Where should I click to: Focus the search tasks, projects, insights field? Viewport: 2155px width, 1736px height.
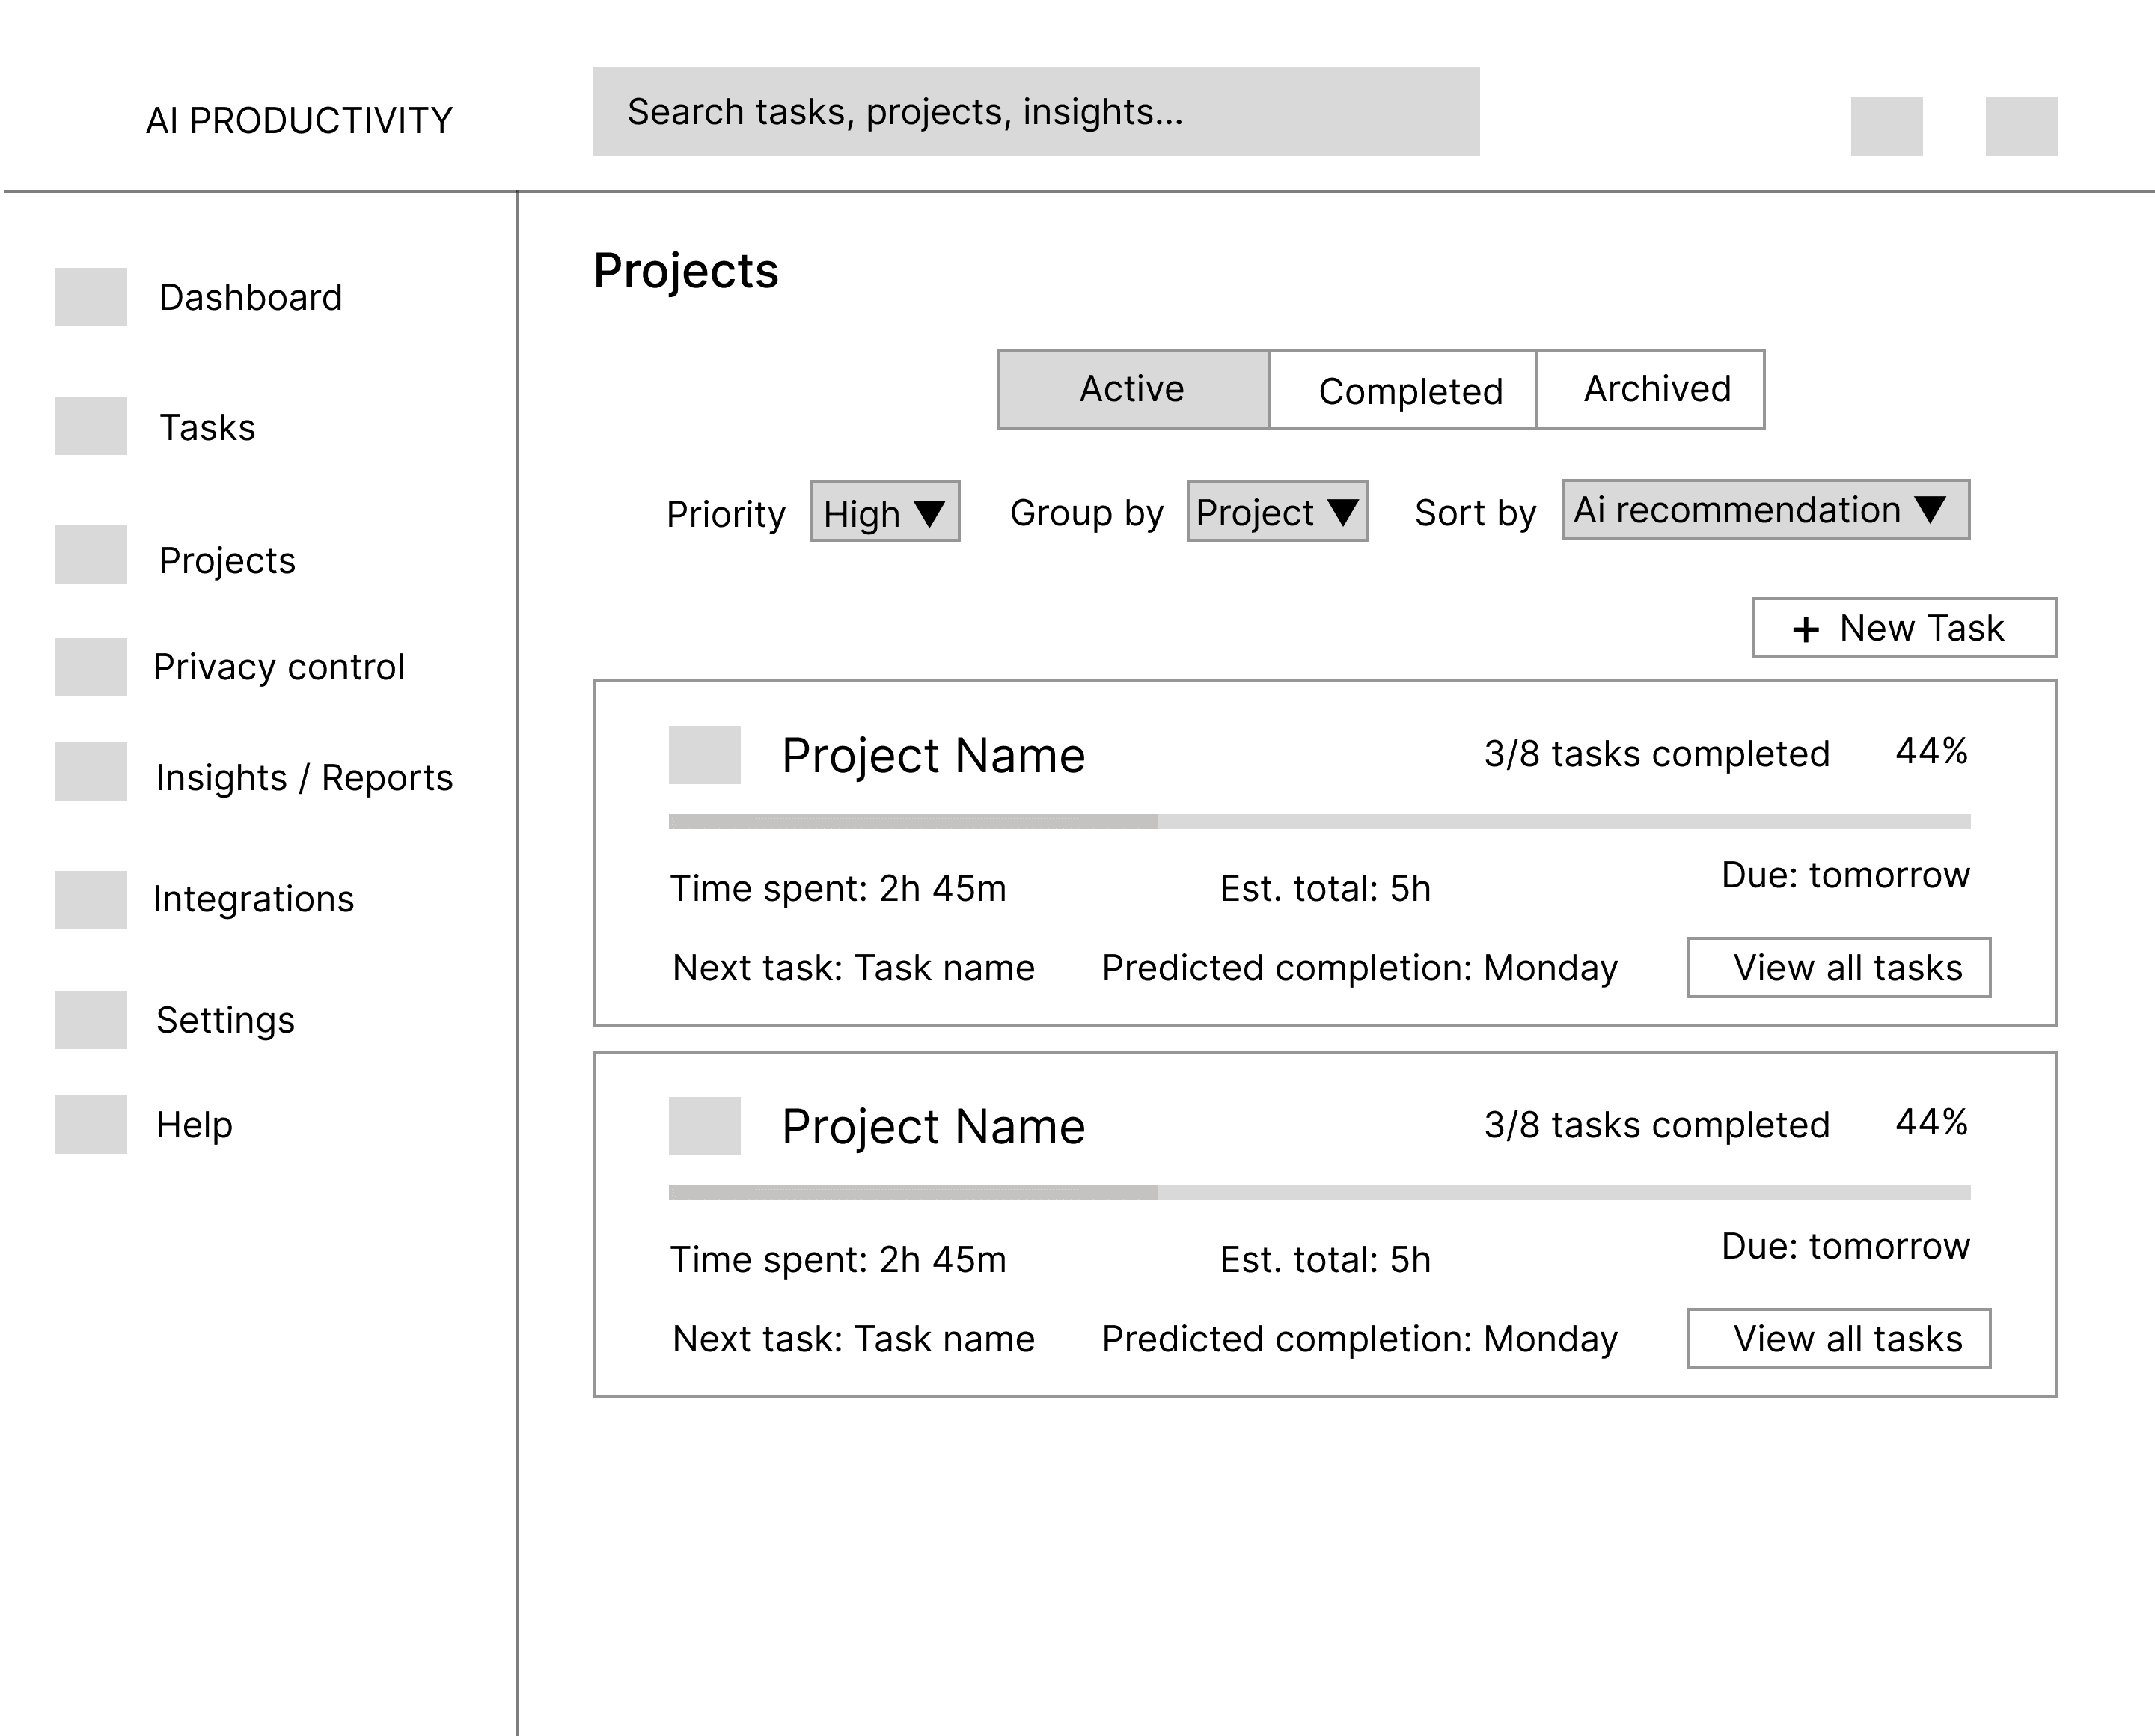click(x=1035, y=112)
